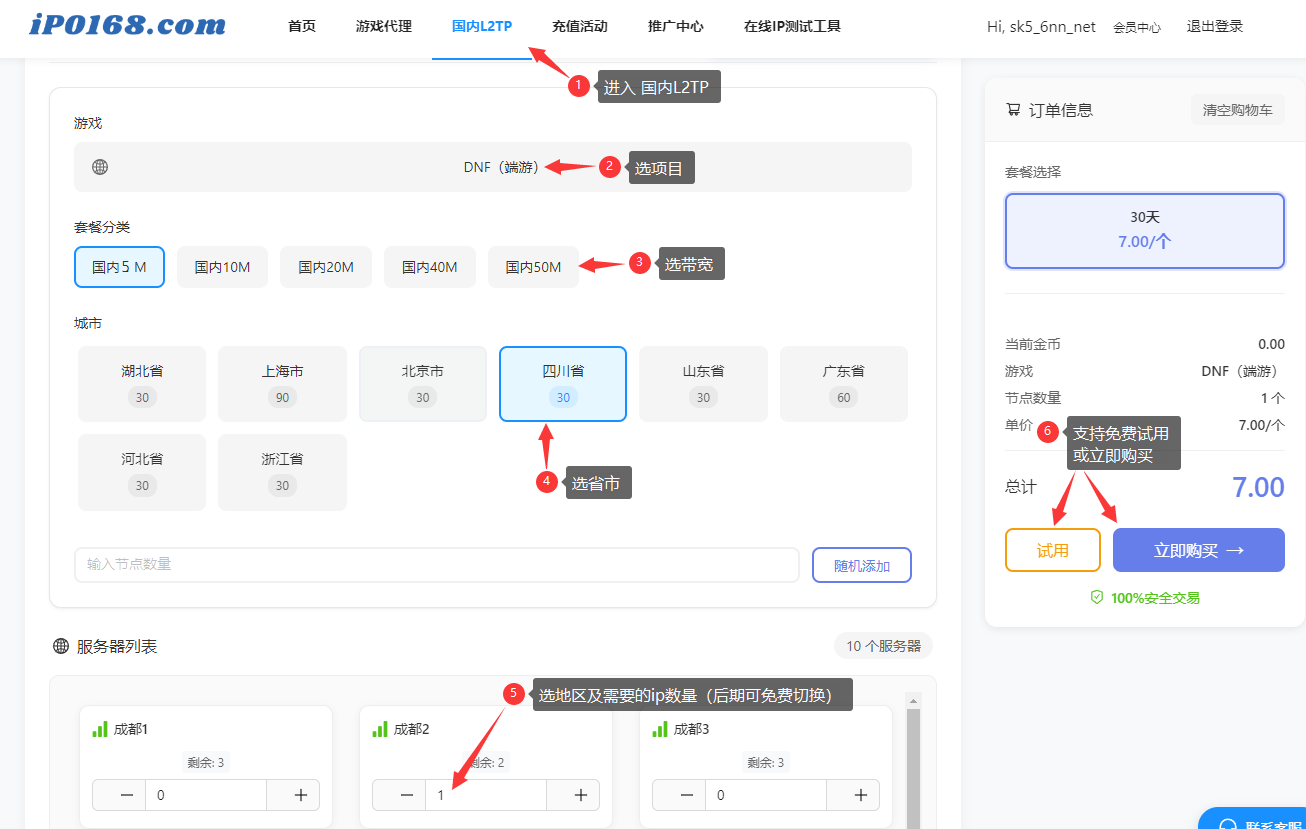Click the globe icon beside DNF（端游）
Viewport: 1306px width, 829px height.
tap(100, 166)
